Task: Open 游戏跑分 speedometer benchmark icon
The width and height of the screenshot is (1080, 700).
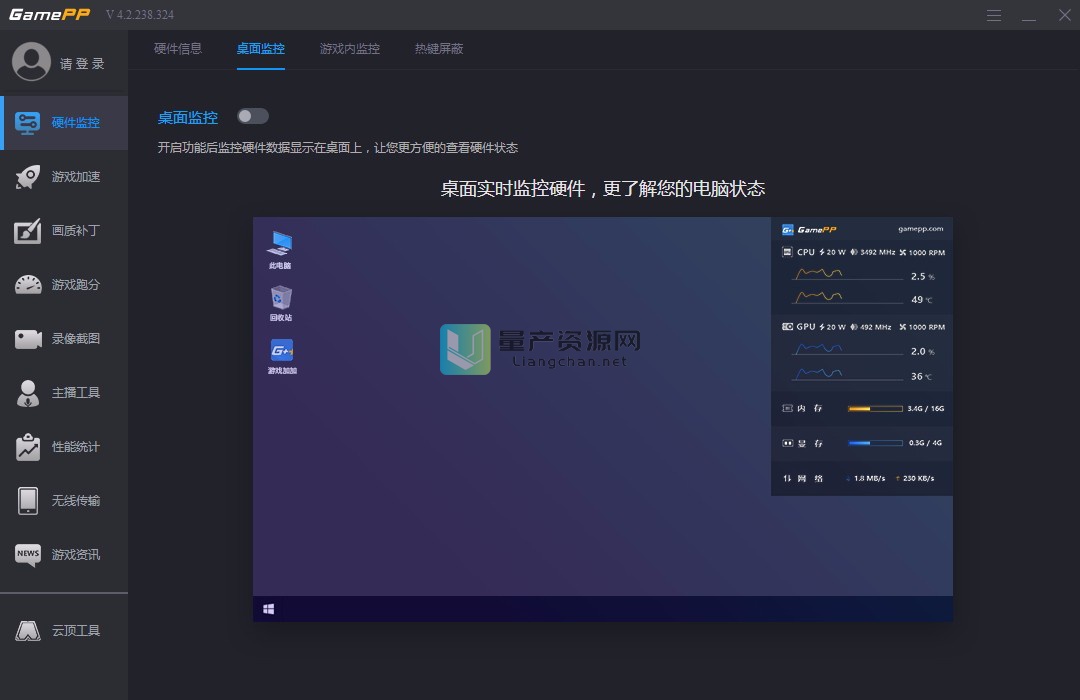Action: [x=28, y=285]
